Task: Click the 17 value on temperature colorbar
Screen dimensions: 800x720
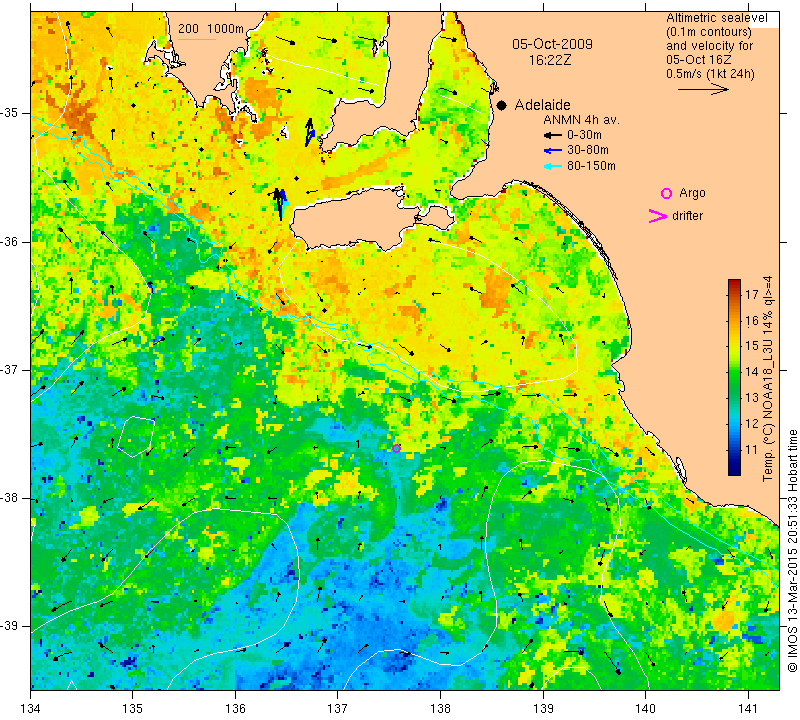Action: [x=752, y=294]
